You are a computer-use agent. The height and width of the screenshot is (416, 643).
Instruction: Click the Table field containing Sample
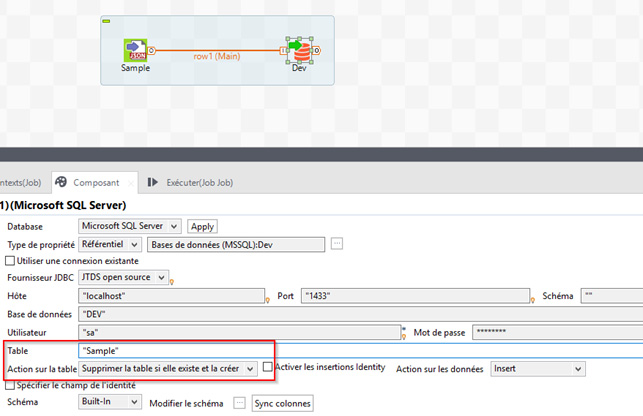(x=360, y=351)
